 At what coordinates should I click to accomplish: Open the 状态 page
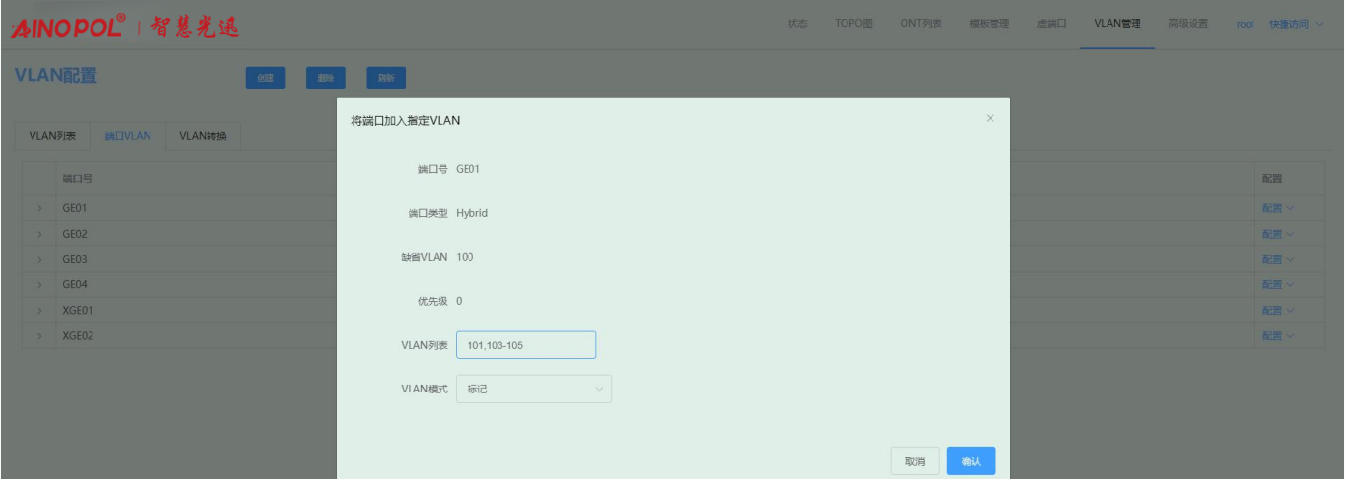[797, 24]
